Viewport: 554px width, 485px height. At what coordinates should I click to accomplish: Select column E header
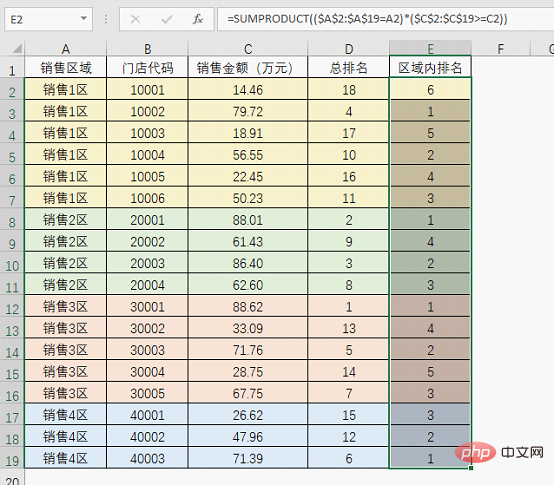point(430,48)
